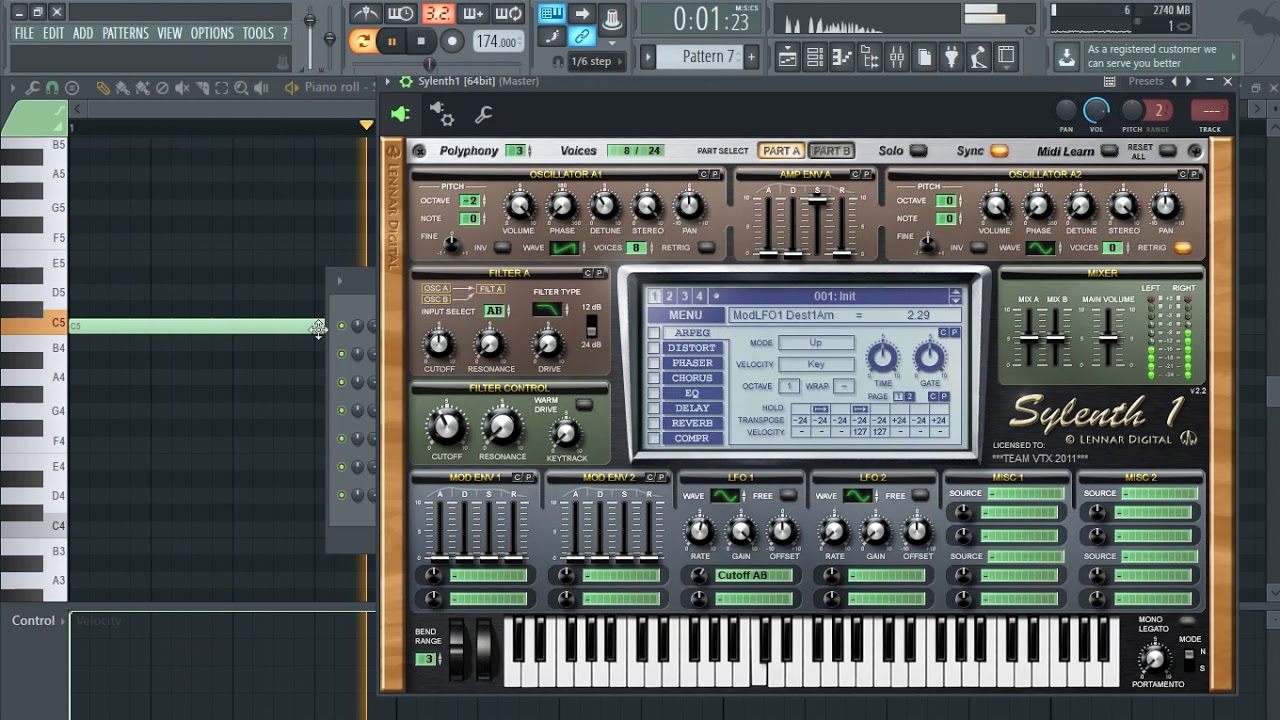Open the TOOLS menu
This screenshot has height=720, width=1280.
258,33
